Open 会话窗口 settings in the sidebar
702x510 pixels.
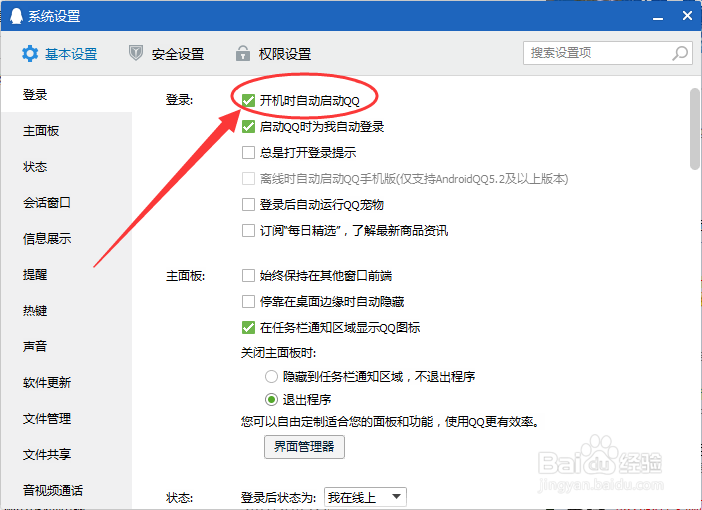[66, 202]
